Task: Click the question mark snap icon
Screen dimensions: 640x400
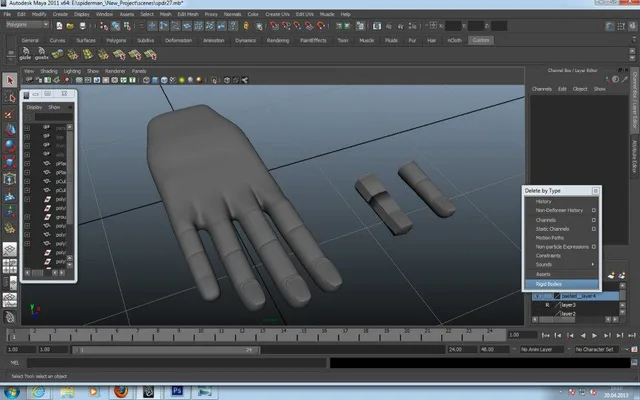Action: tap(233, 26)
